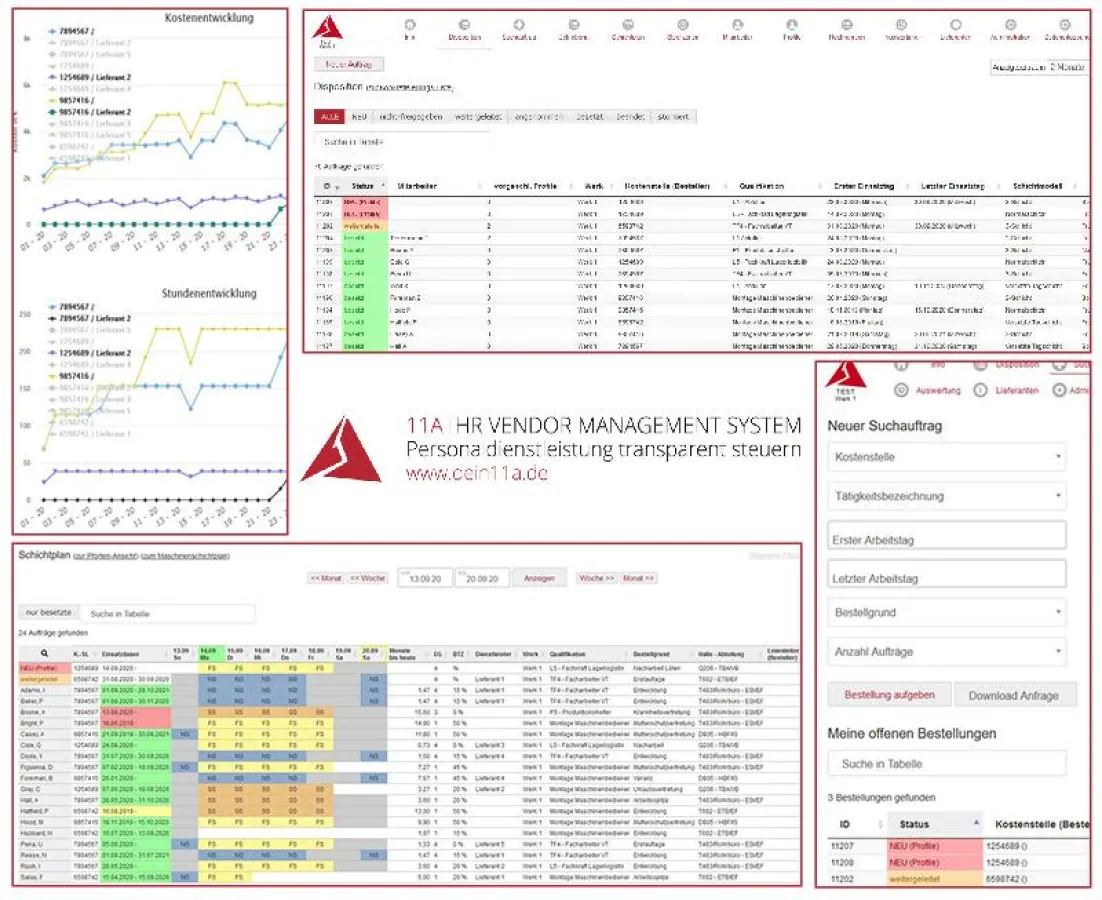Click the Mitarbeiter icon in the top navigation bar
The image size is (1102, 900).
point(737,24)
